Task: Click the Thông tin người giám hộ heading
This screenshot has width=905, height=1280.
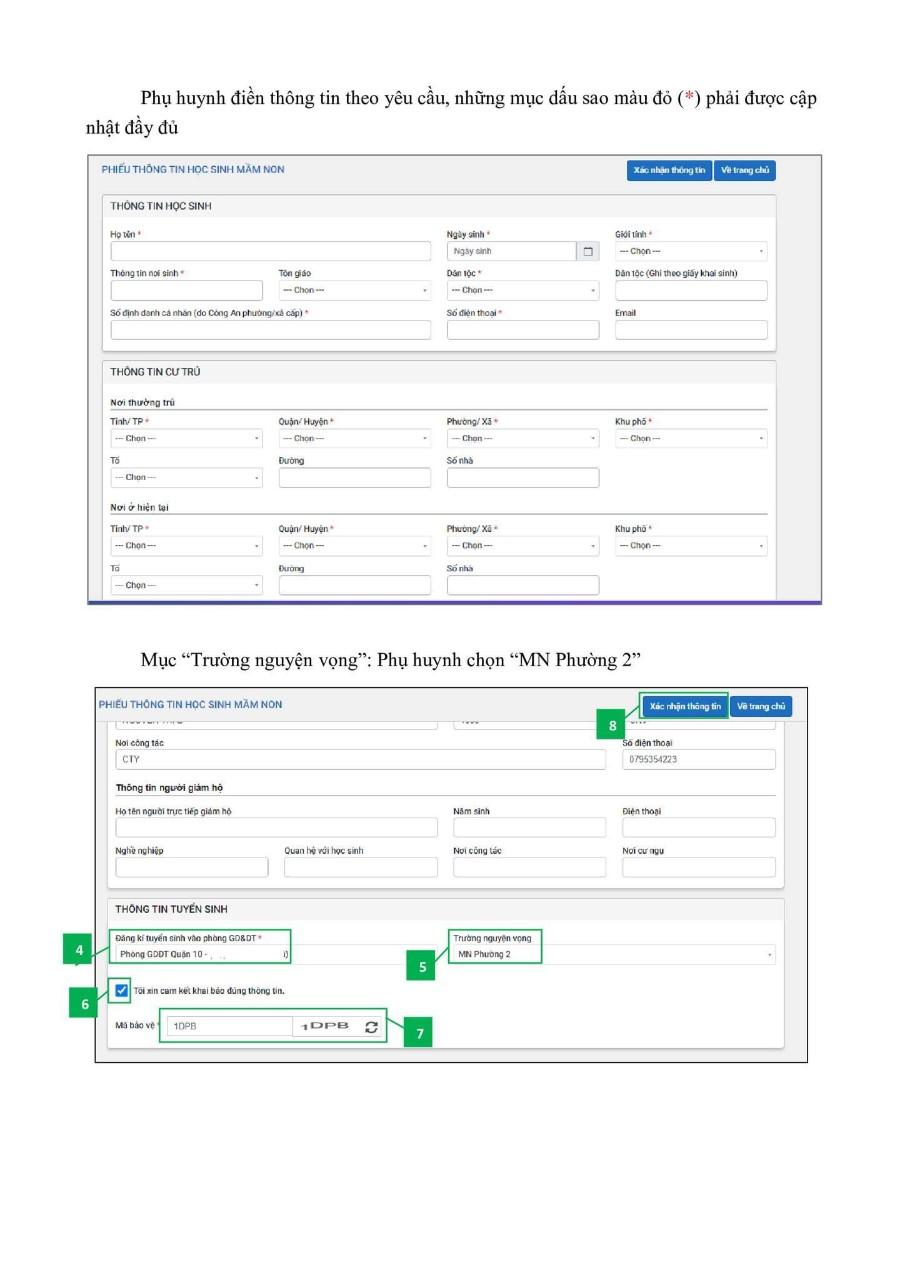Action: click(x=169, y=788)
